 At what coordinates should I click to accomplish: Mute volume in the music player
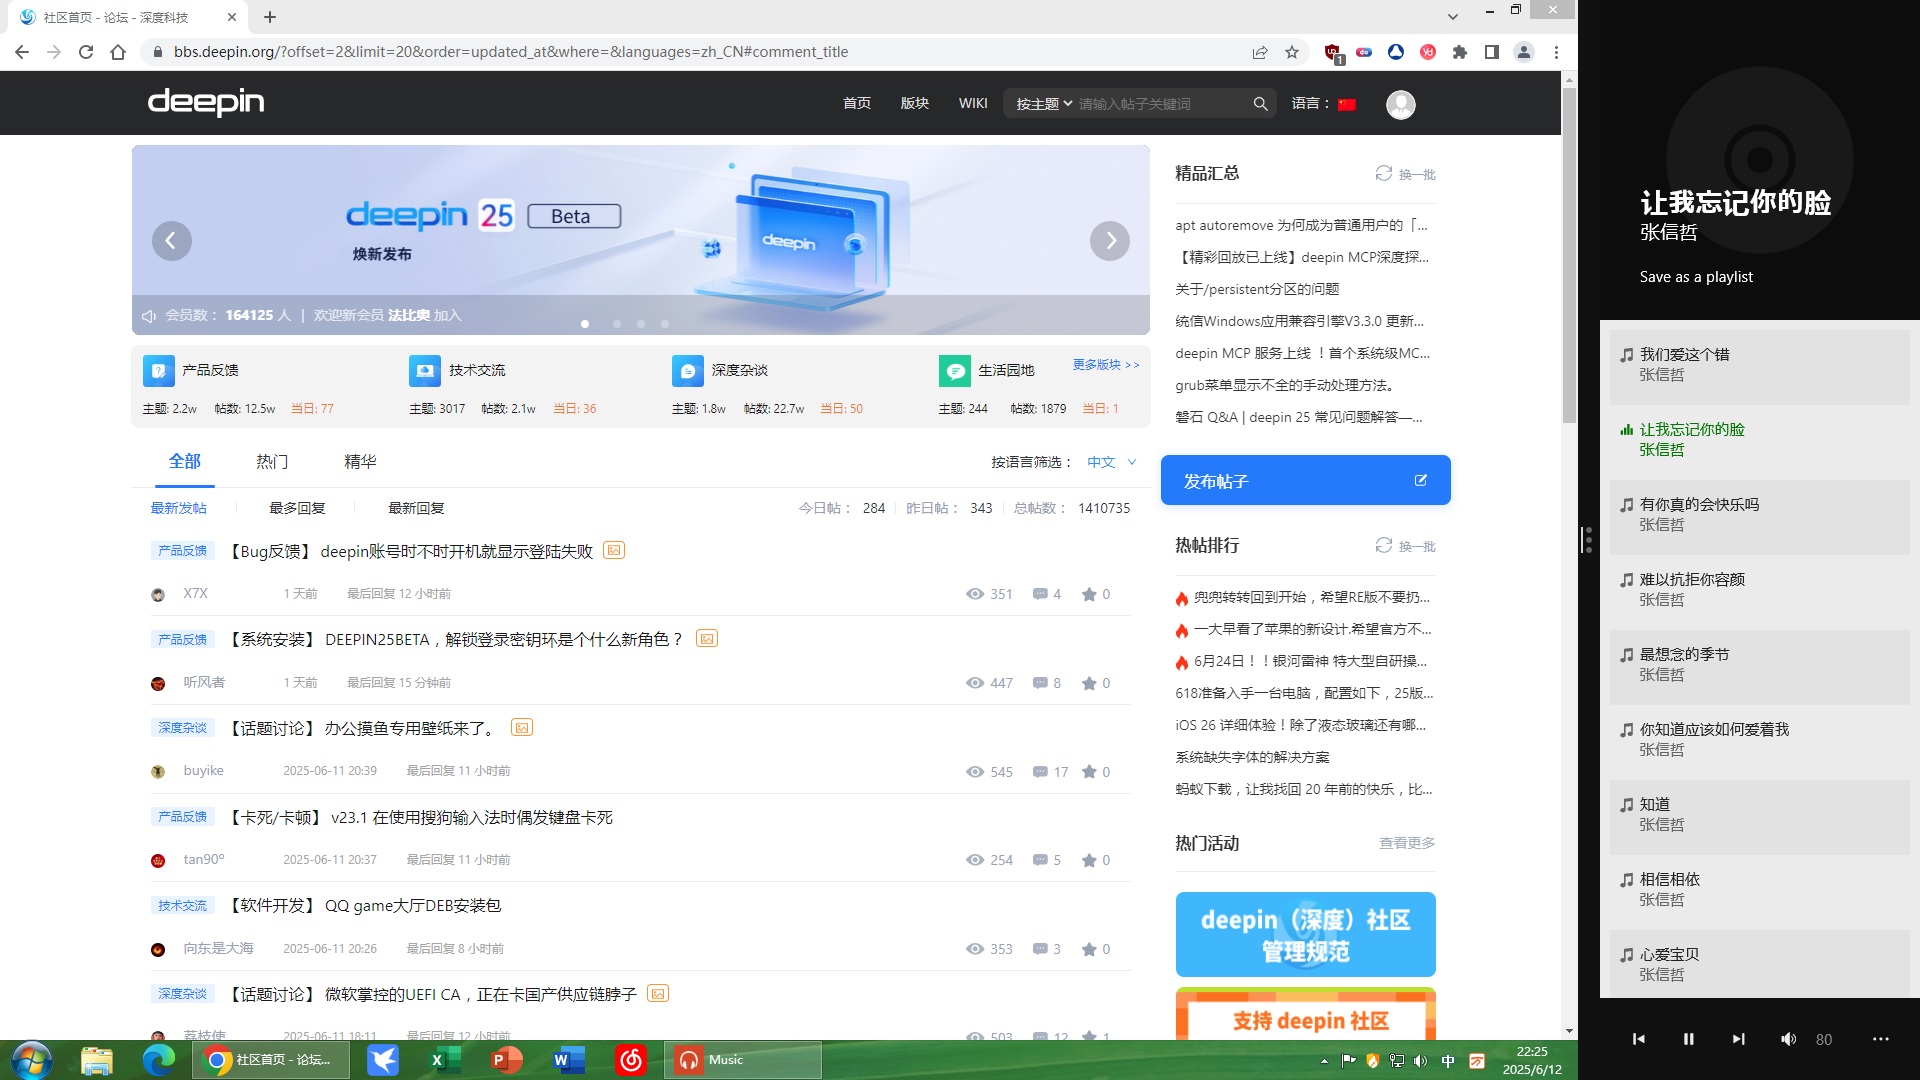pyautogui.click(x=1788, y=1039)
